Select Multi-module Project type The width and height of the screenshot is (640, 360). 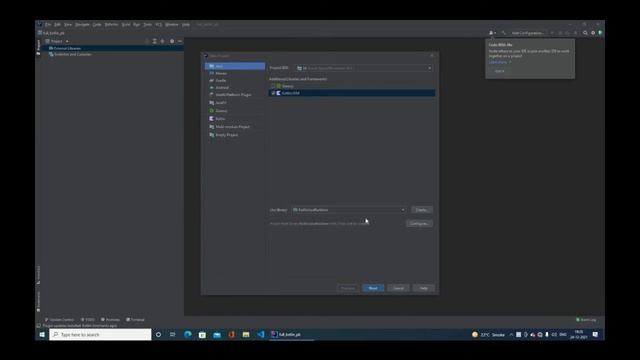pos(235,127)
